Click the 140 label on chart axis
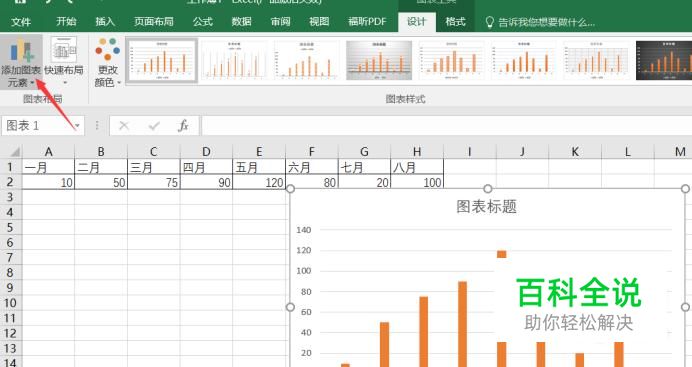The image size is (692, 367). pos(304,230)
